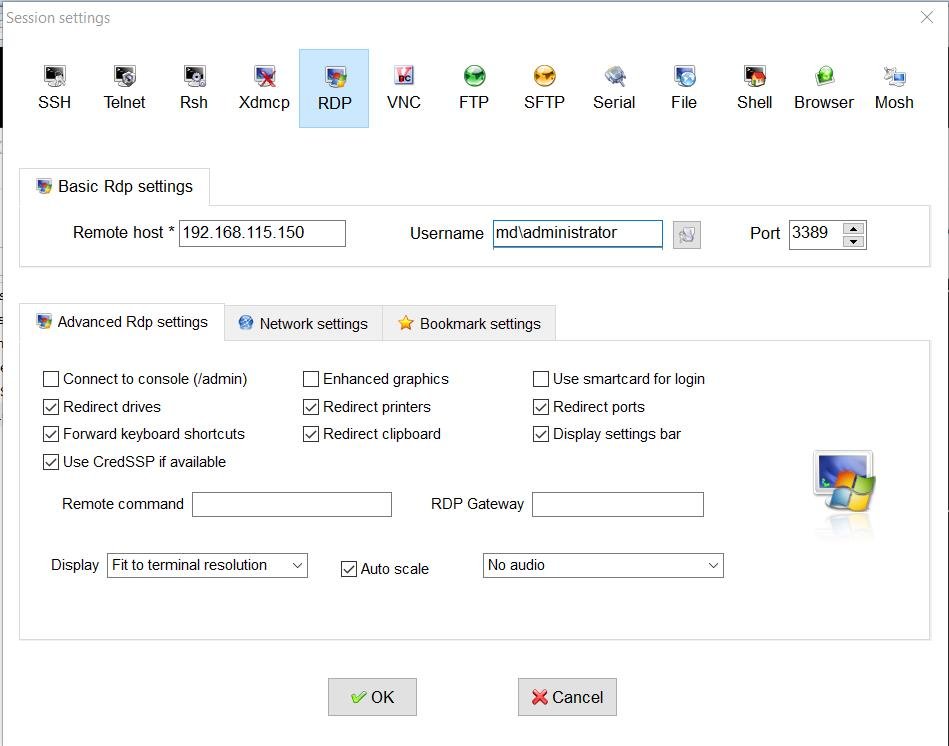The height and width of the screenshot is (746, 949).
Task: Click the Cancel button
Action: pos(567,697)
